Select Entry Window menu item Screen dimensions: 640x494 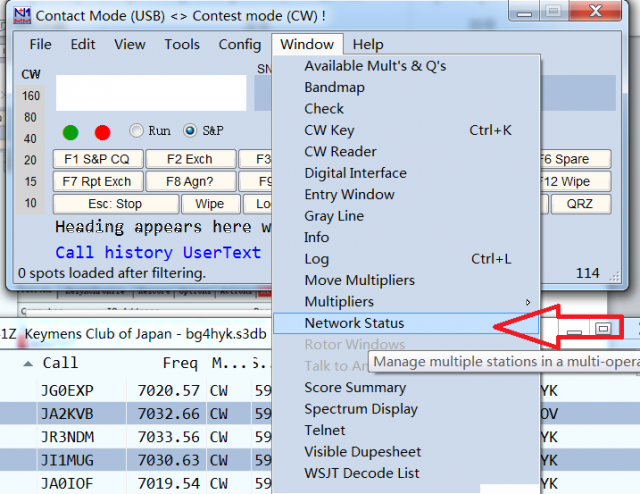[406, 194]
